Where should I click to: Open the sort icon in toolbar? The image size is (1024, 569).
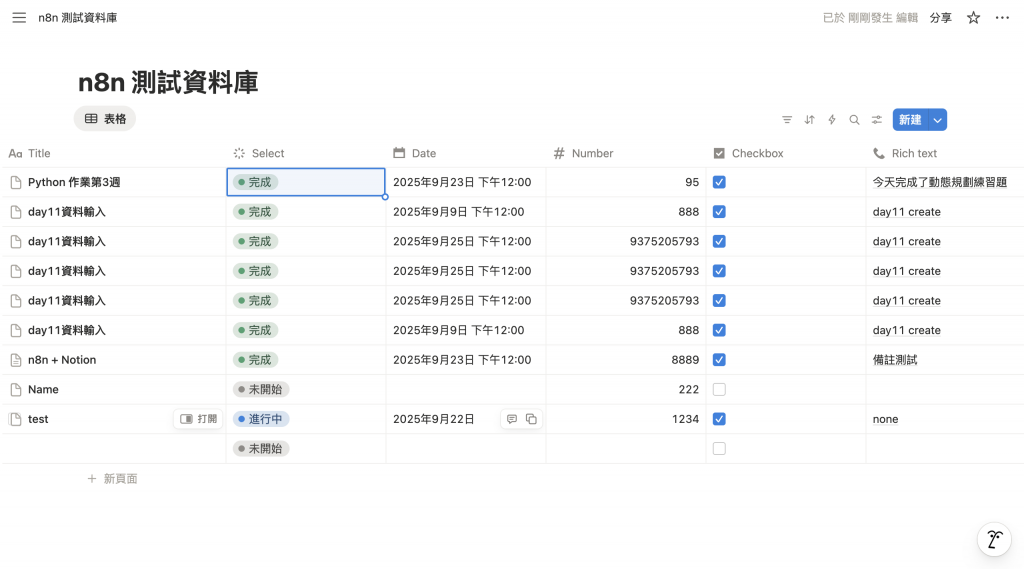[809, 120]
